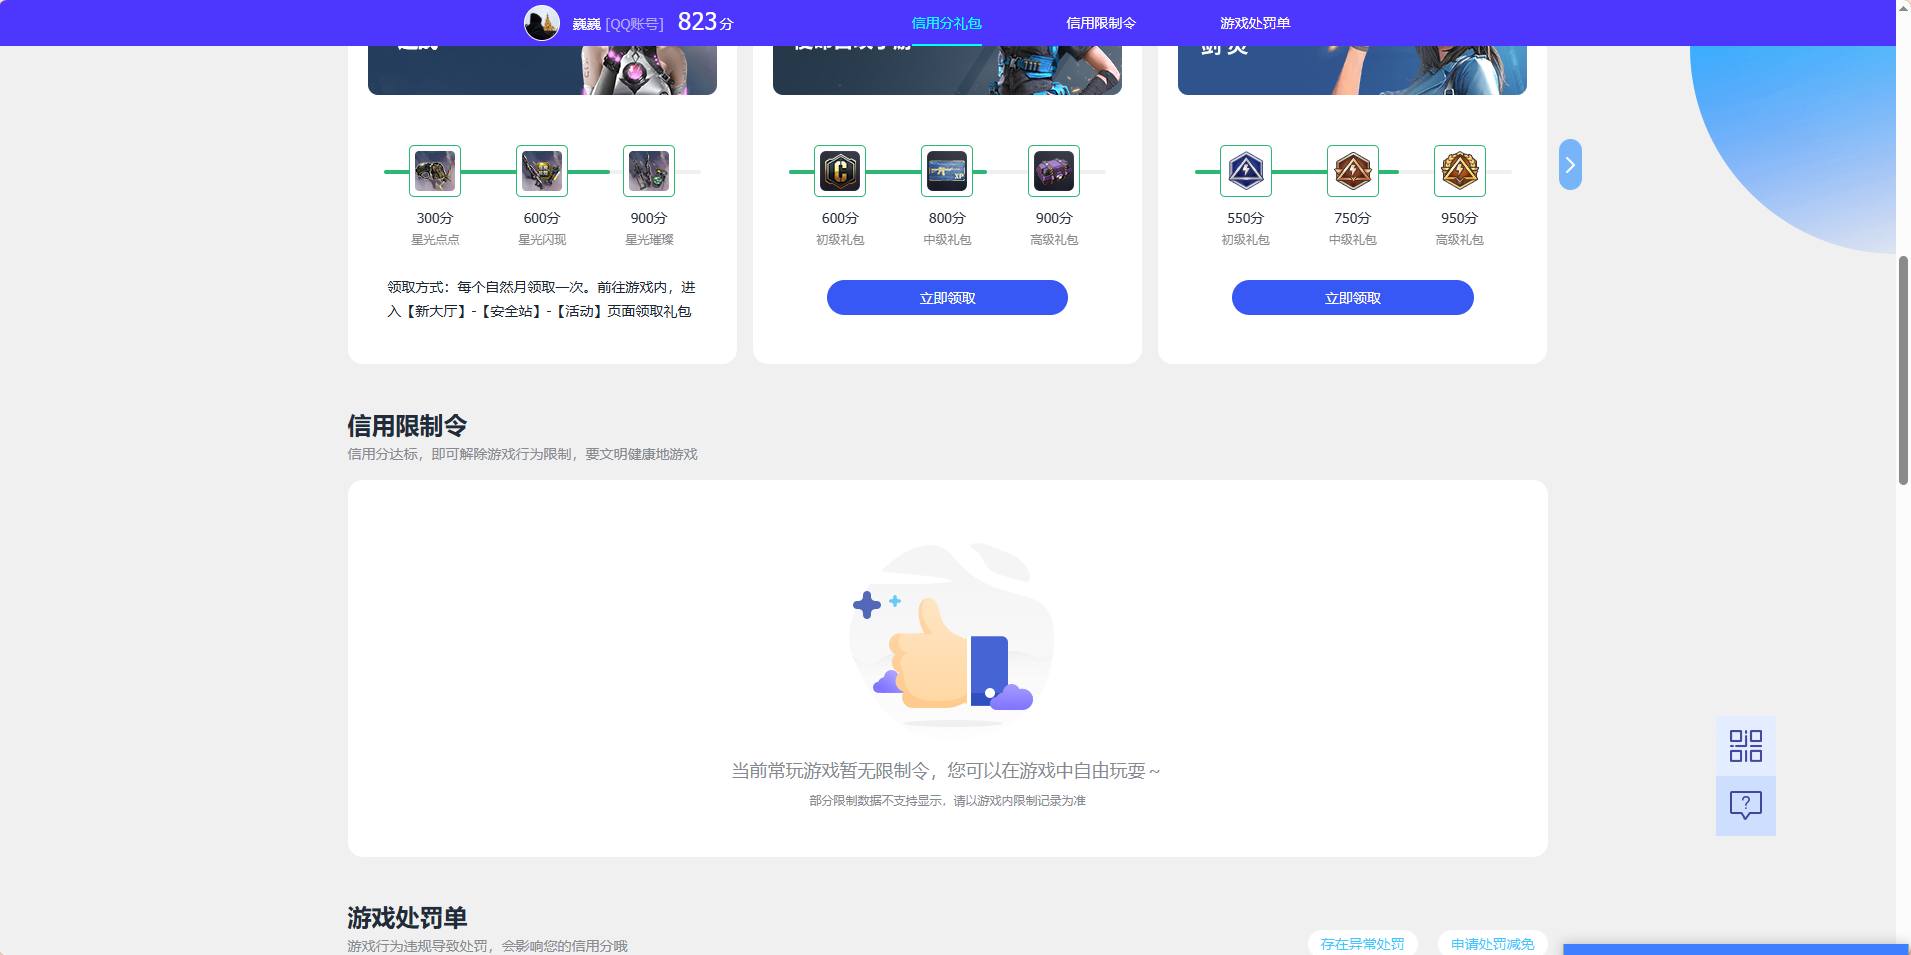Click the 信用限制令 section heading
Image resolution: width=1911 pixels, height=955 pixels.
[407, 426]
